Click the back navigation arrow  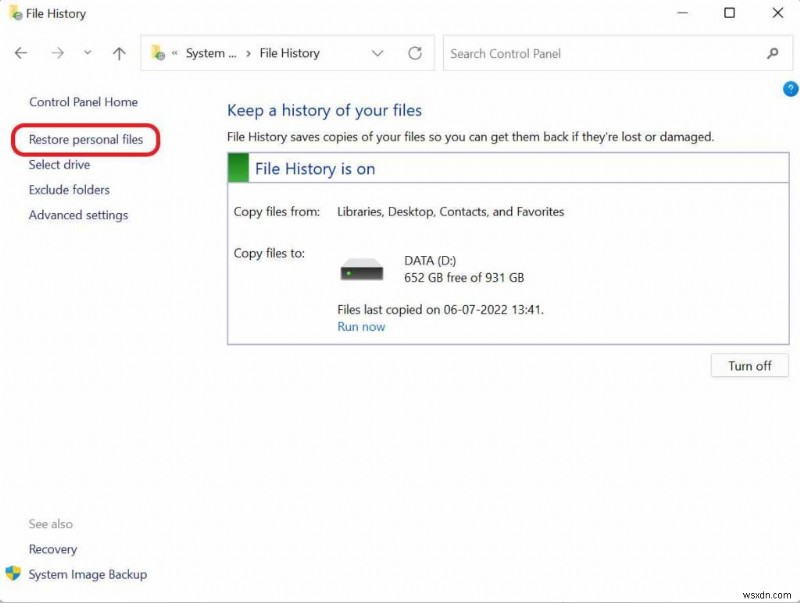(x=20, y=53)
